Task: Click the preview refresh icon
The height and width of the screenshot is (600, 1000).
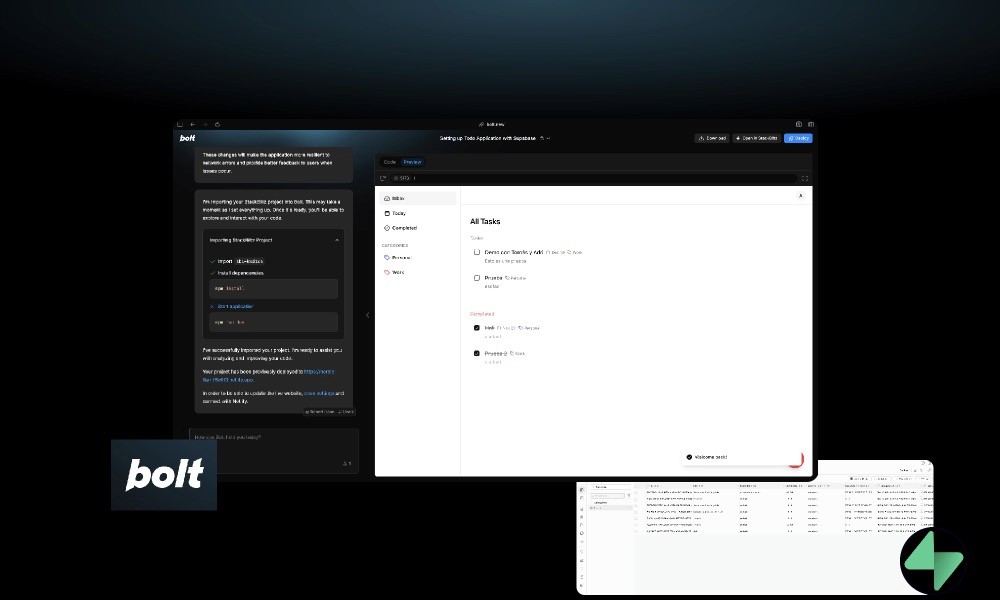Action: [383, 178]
